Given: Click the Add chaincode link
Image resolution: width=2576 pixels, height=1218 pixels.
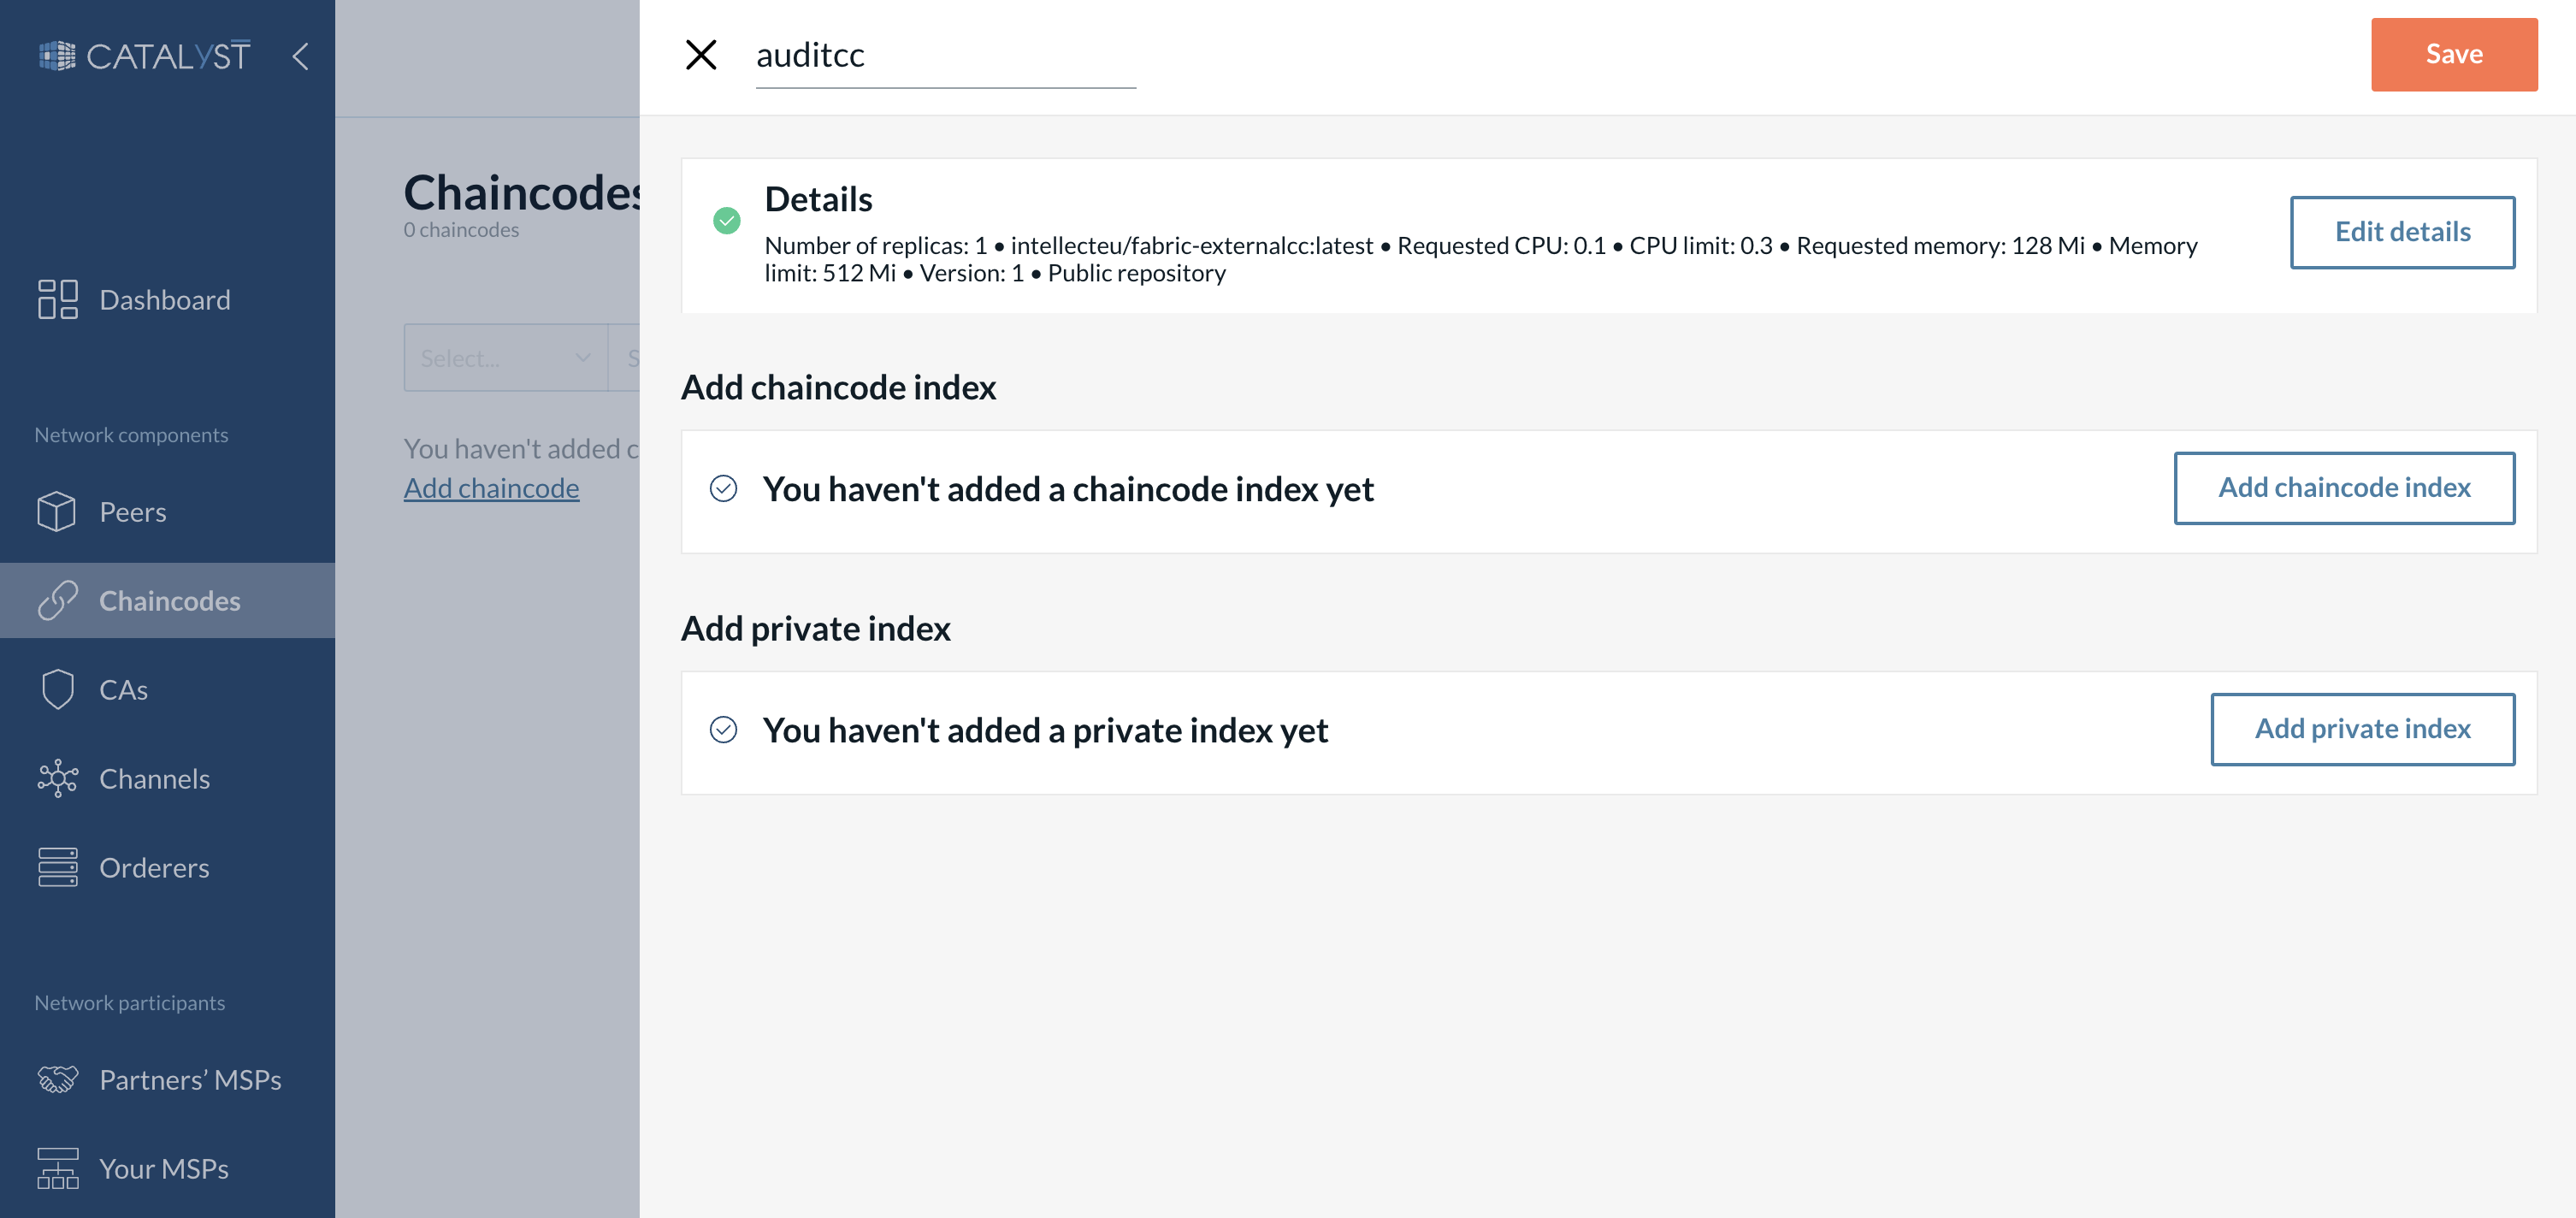Looking at the screenshot, I should click(x=491, y=487).
